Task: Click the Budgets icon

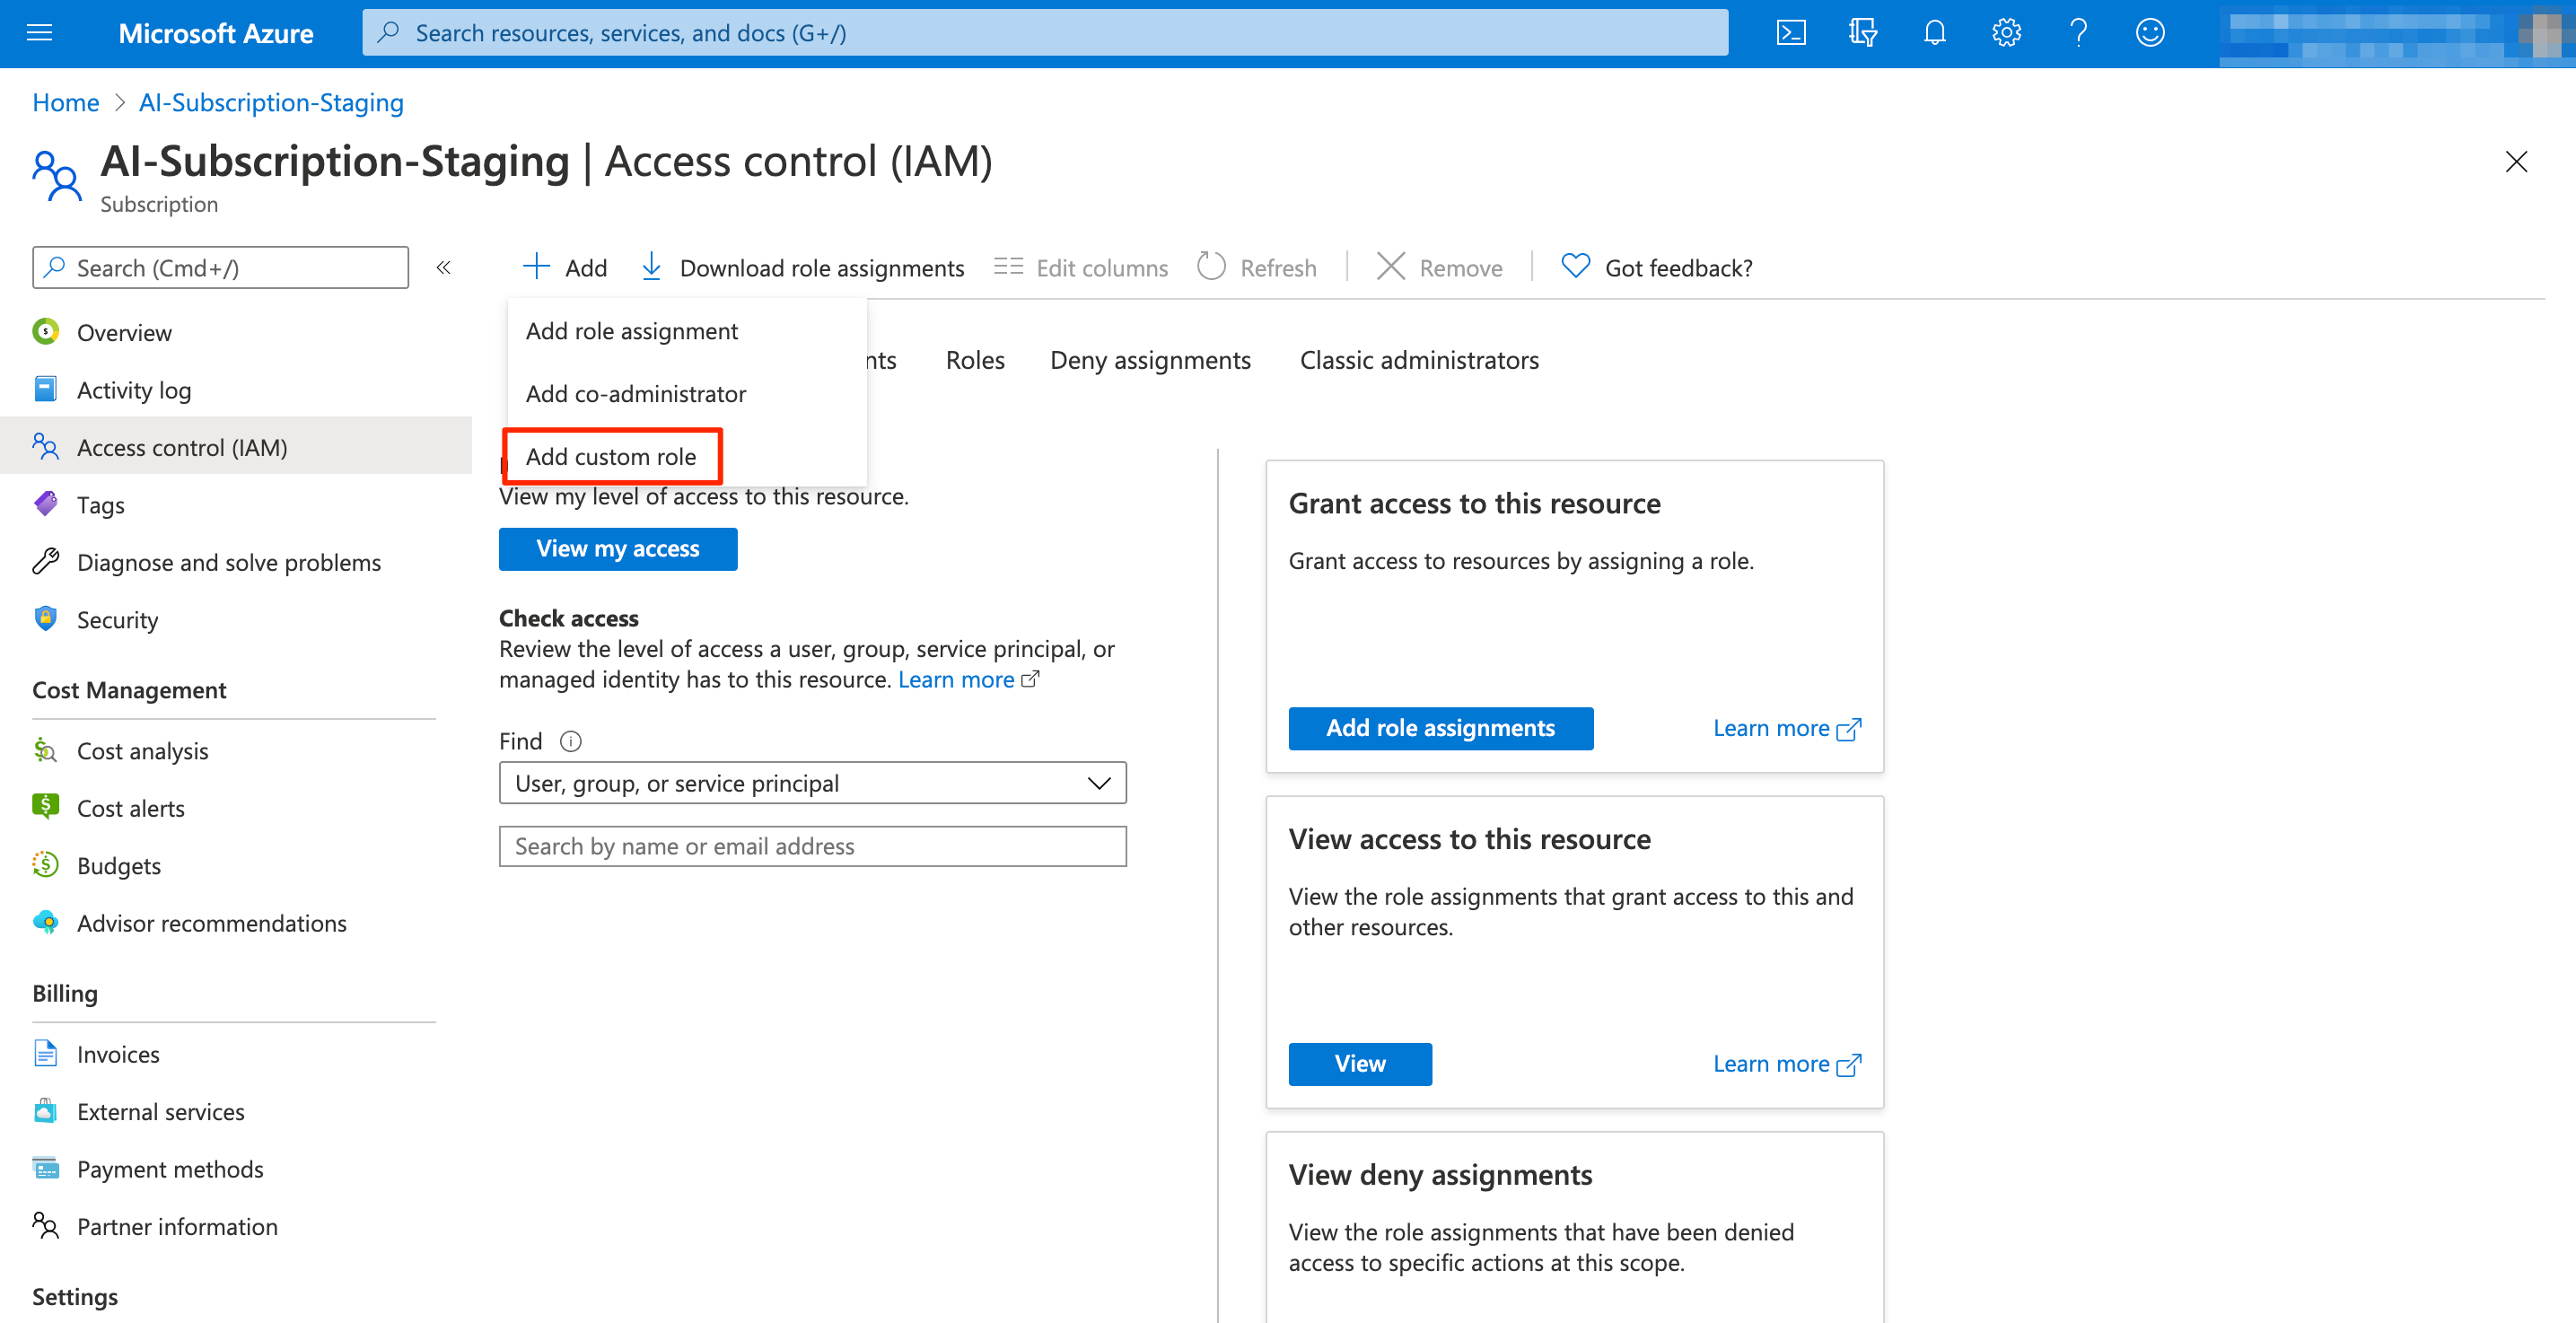Action: 45,864
